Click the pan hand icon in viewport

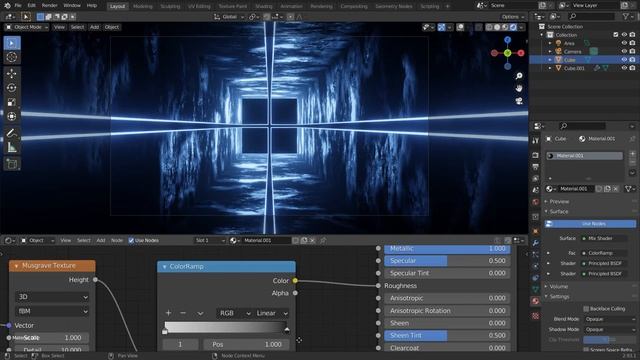519,88
